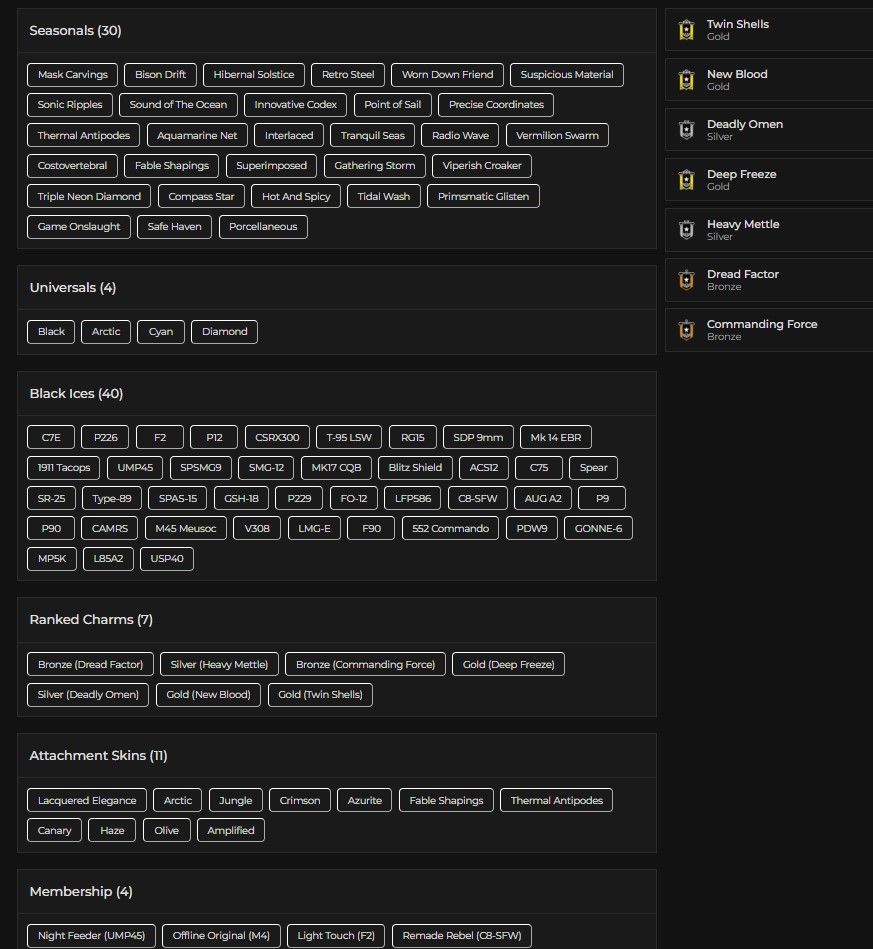Select the CSRX300 Black Ice tag
Viewport: 873px width, 949px height.
pos(277,437)
